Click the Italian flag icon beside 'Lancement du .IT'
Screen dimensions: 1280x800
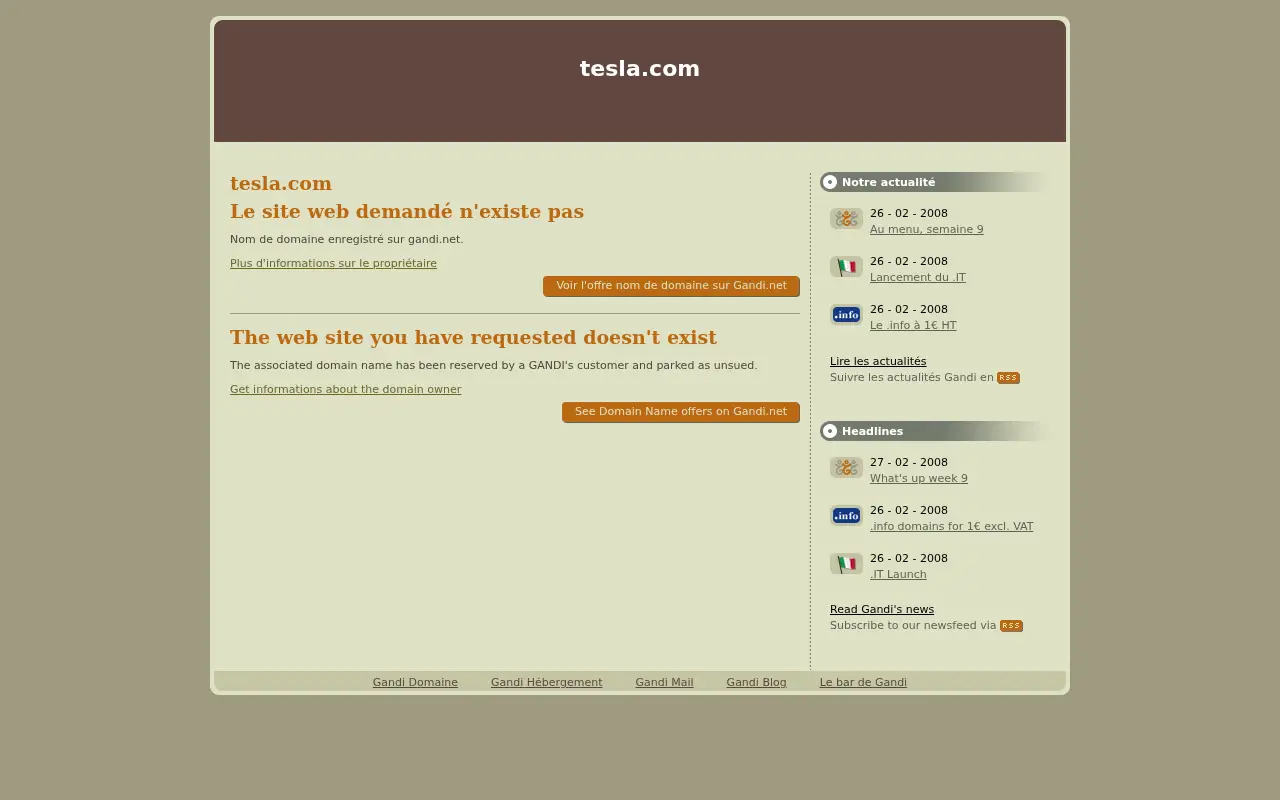pyautogui.click(x=846, y=267)
